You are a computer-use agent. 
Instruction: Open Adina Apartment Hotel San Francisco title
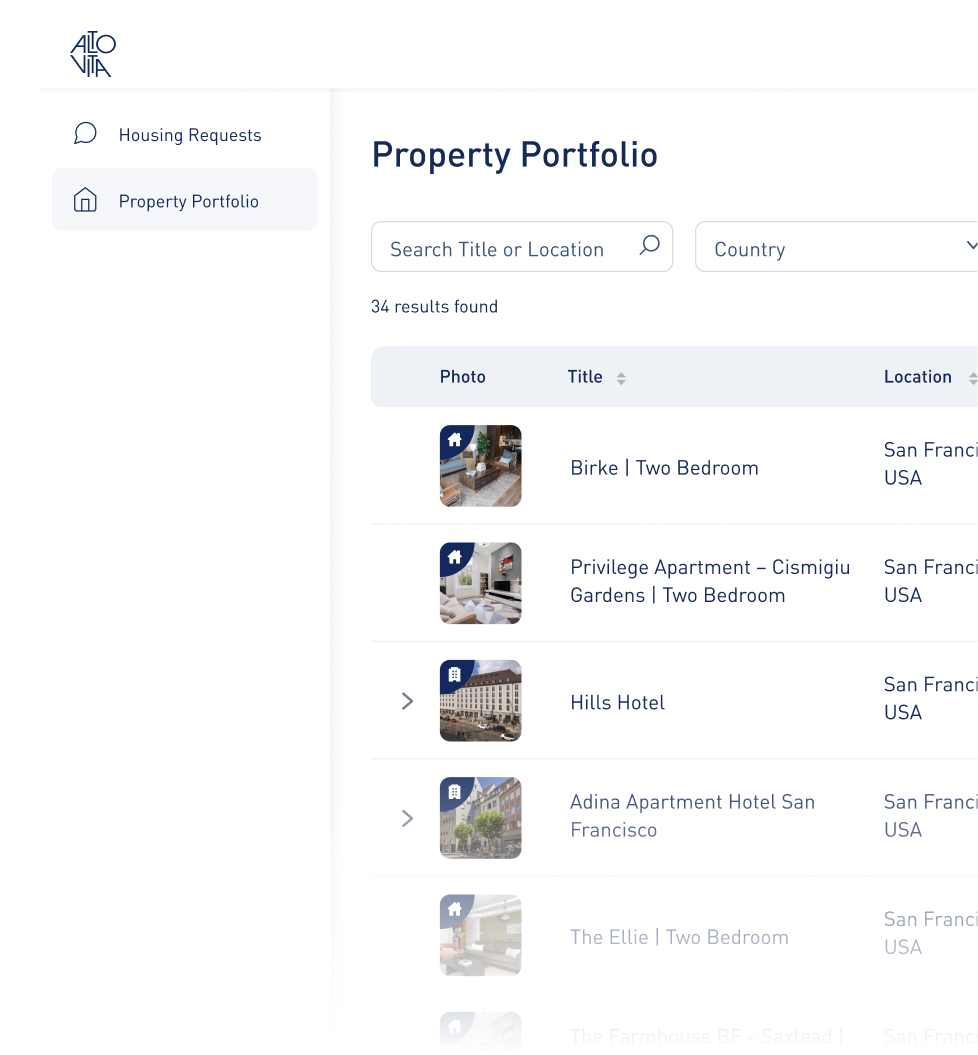[693, 815]
